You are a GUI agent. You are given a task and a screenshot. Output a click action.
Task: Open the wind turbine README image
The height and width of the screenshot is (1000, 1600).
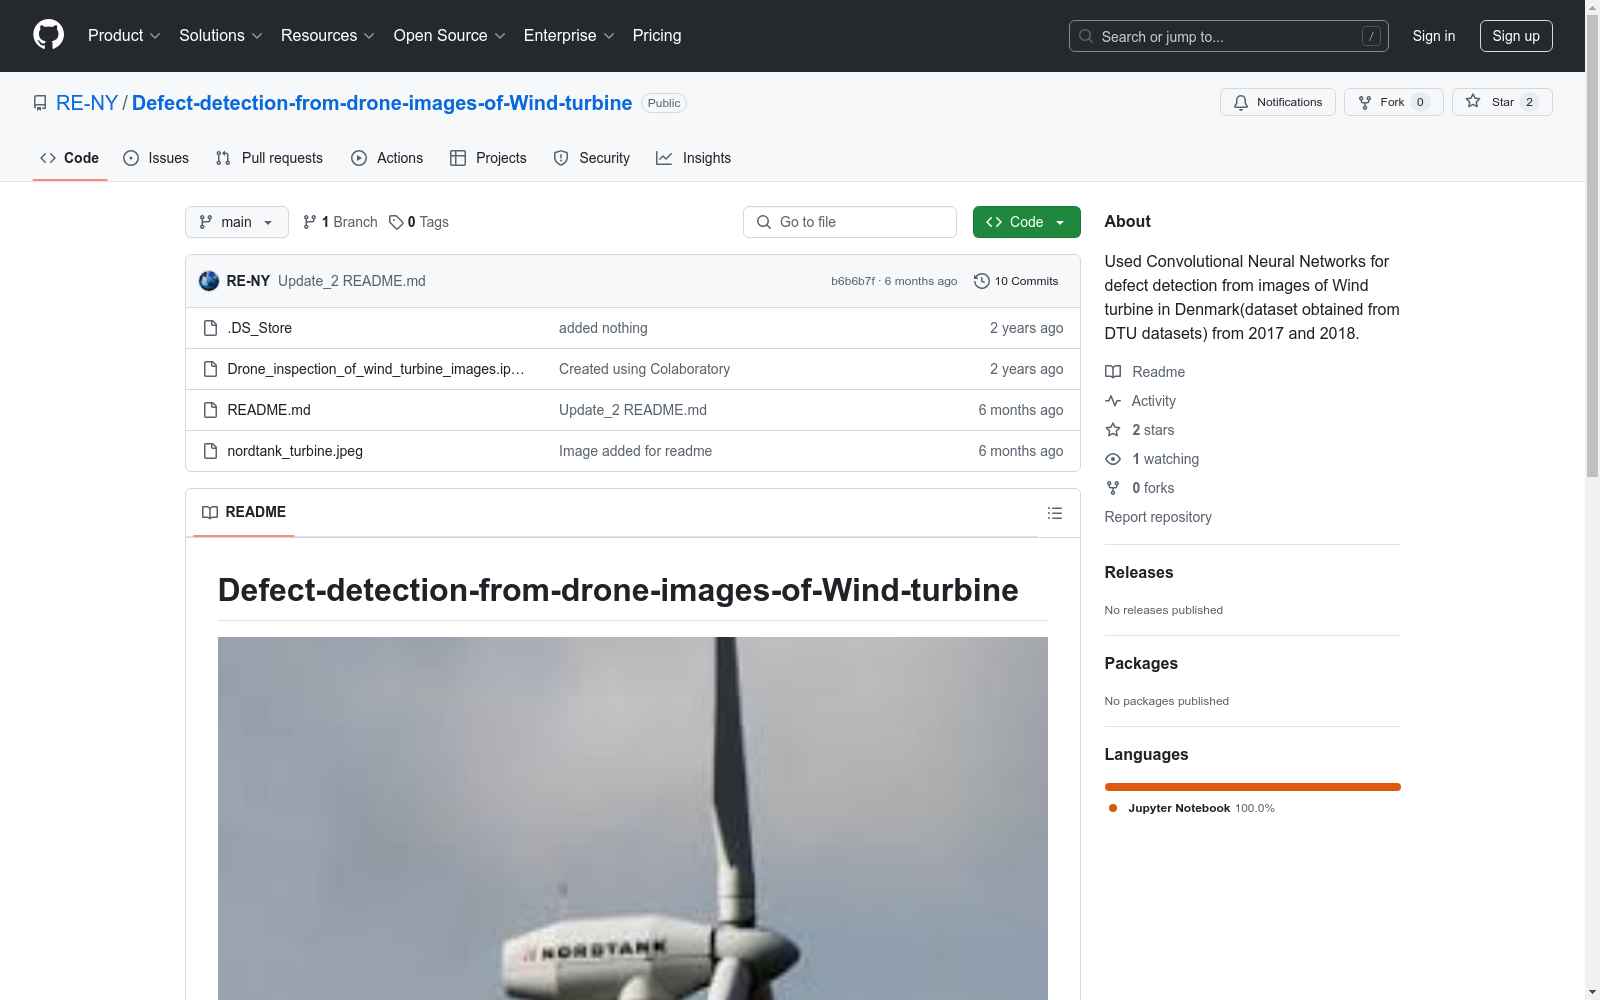coord(633,818)
